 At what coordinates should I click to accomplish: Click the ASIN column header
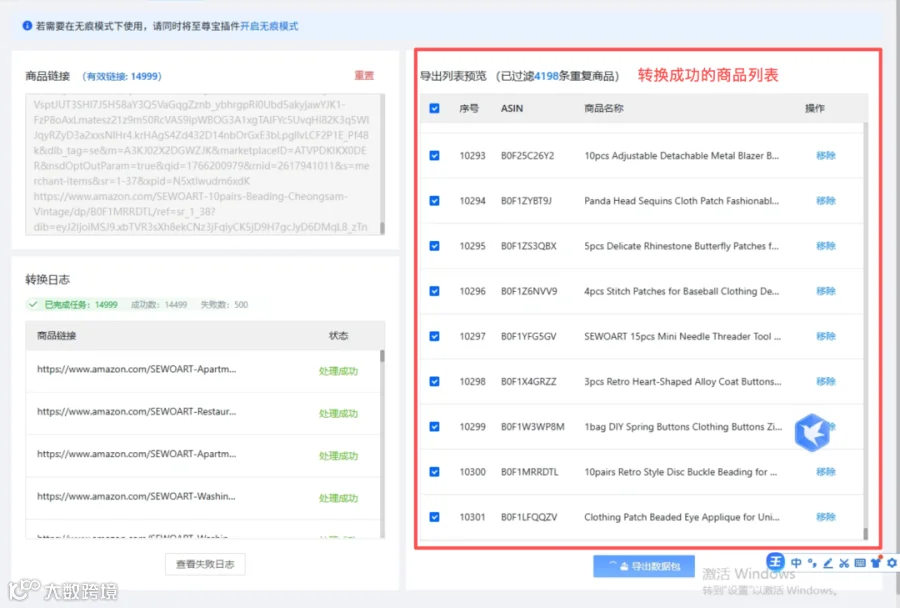click(x=512, y=108)
